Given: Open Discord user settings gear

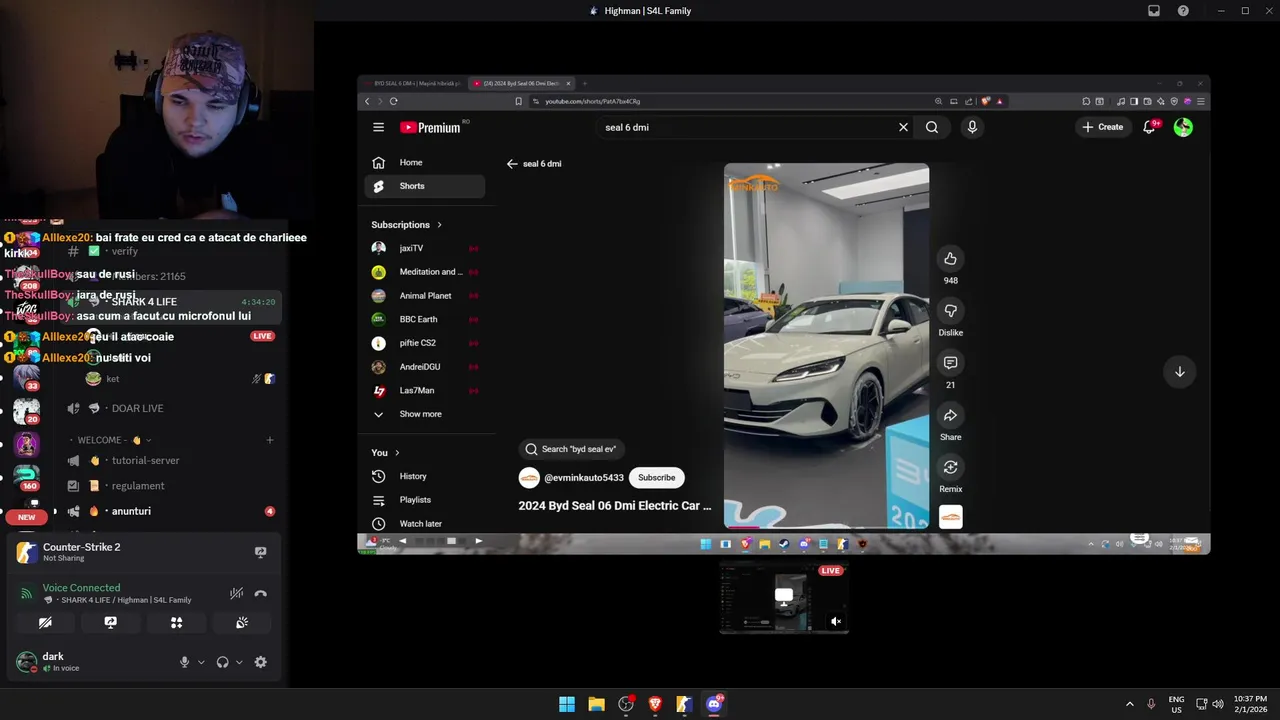Looking at the screenshot, I should [261, 662].
